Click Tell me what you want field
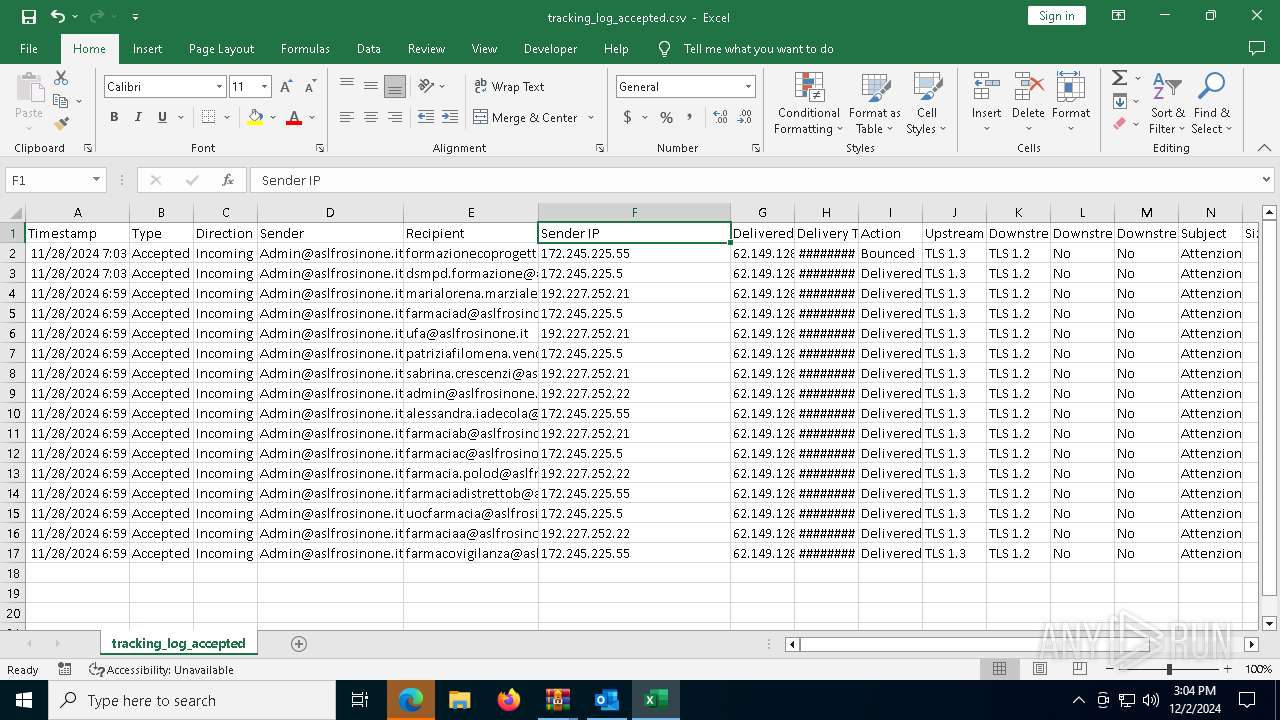 coord(758,48)
